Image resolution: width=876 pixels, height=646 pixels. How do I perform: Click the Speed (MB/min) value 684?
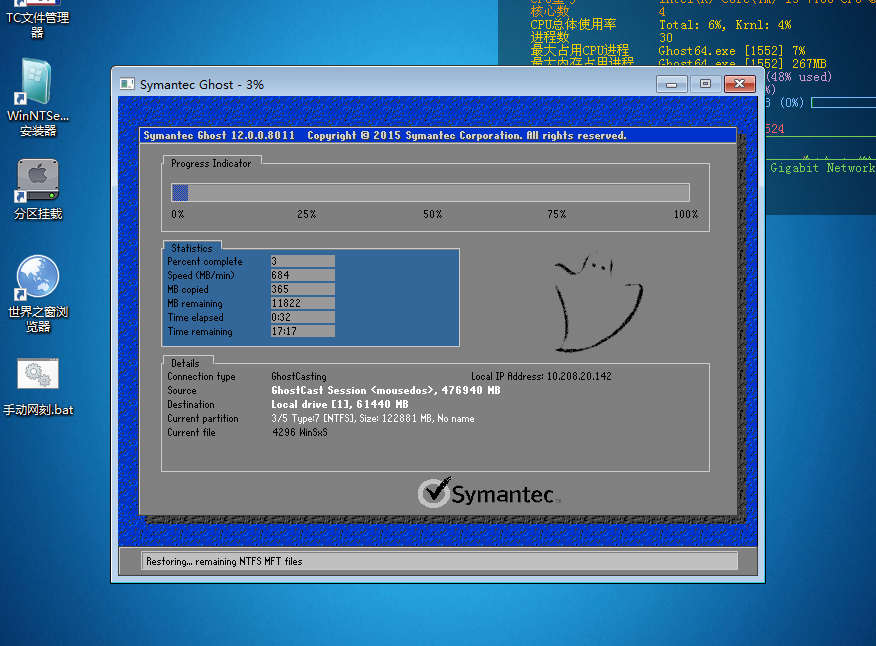(303, 275)
